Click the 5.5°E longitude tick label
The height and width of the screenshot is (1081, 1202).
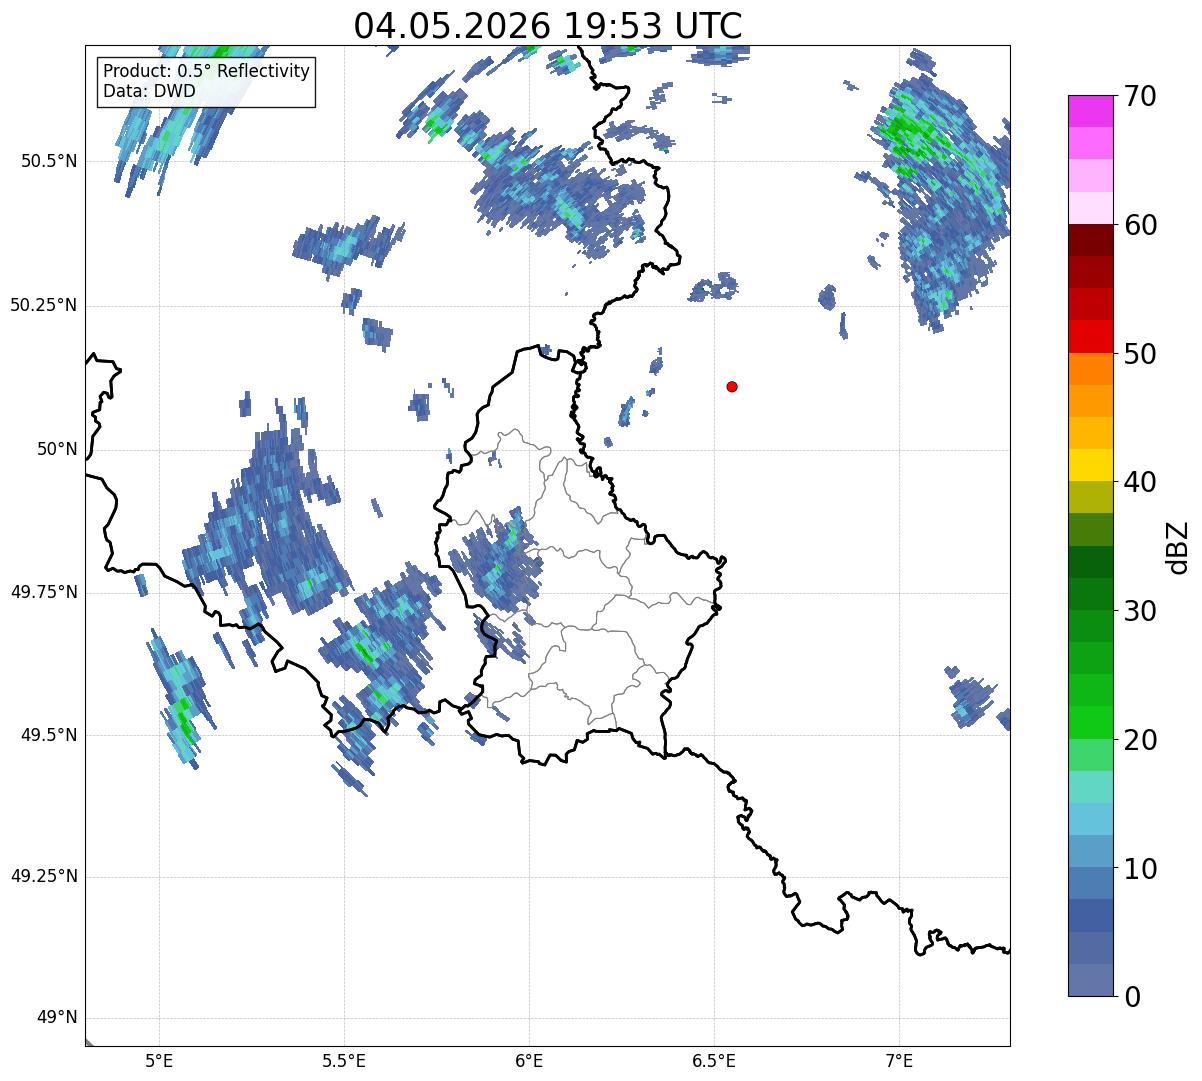[344, 1060]
